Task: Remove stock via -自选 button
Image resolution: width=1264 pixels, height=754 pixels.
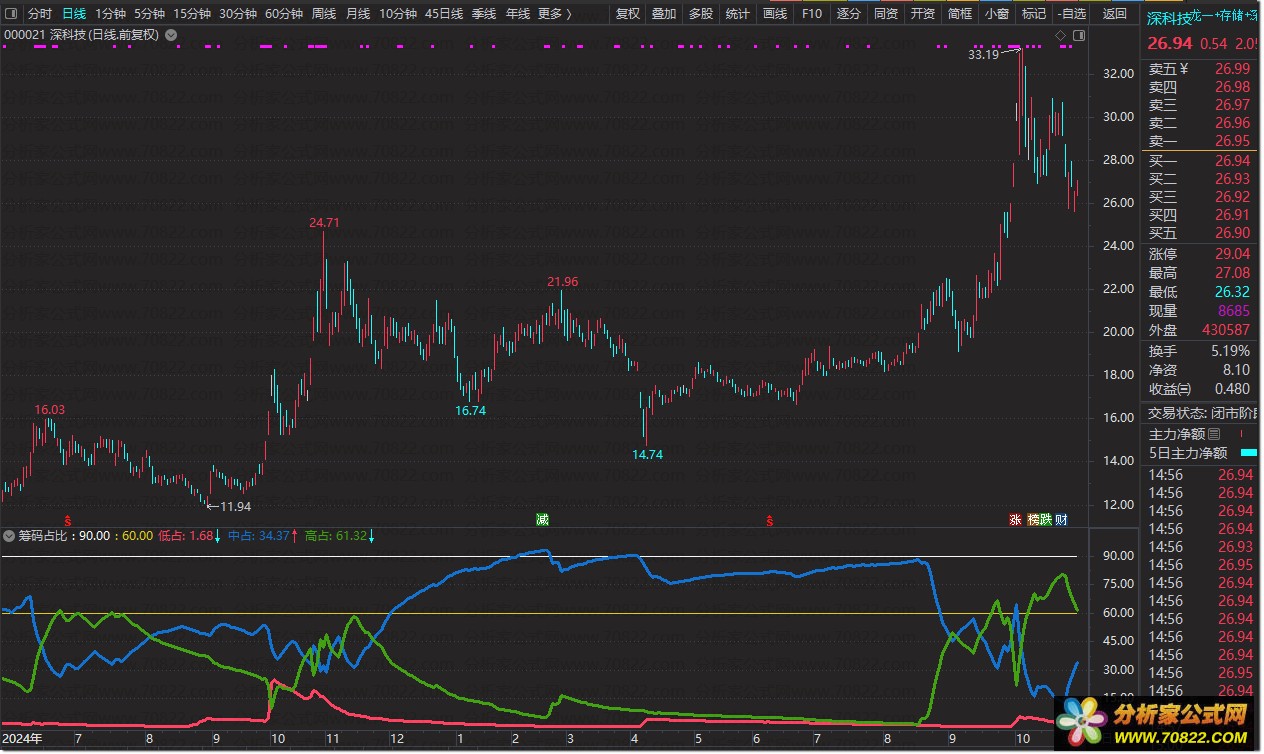Action: pyautogui.click(x=1072, y=14)
